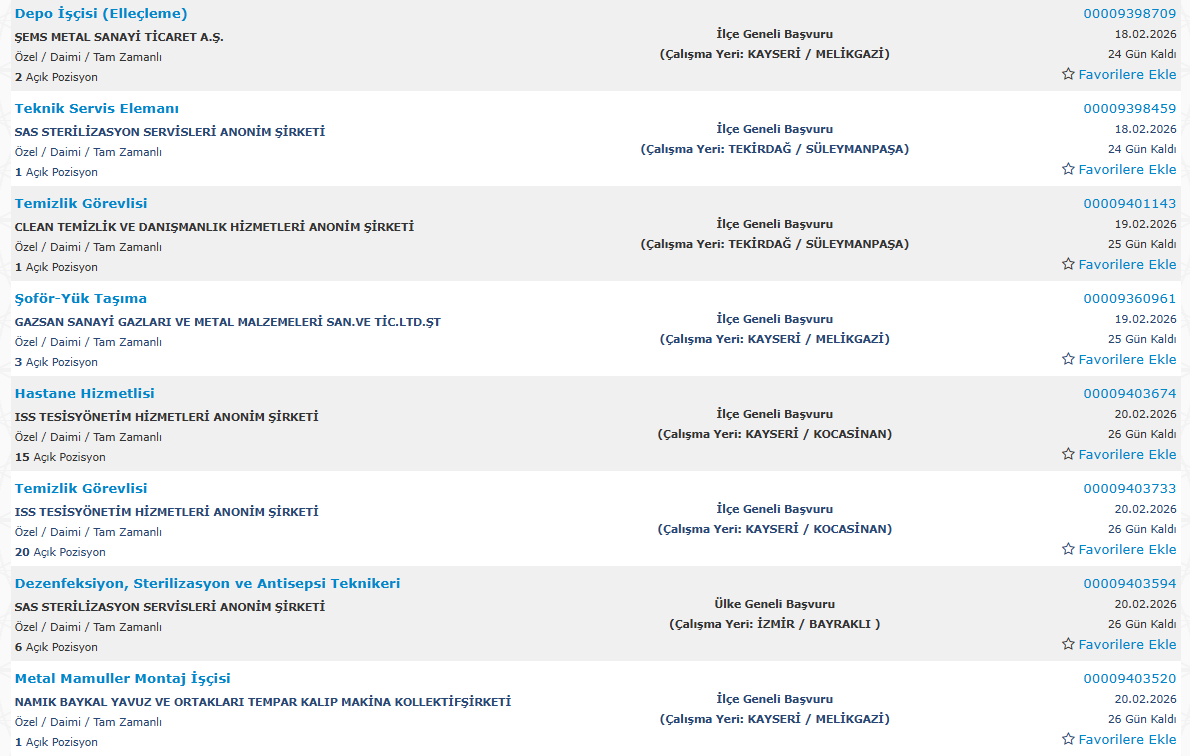The height and width of the screenshot is (756, 1190).
Task: Open the Hastane Hizmetlisi job title
Action: pos(85,393)
